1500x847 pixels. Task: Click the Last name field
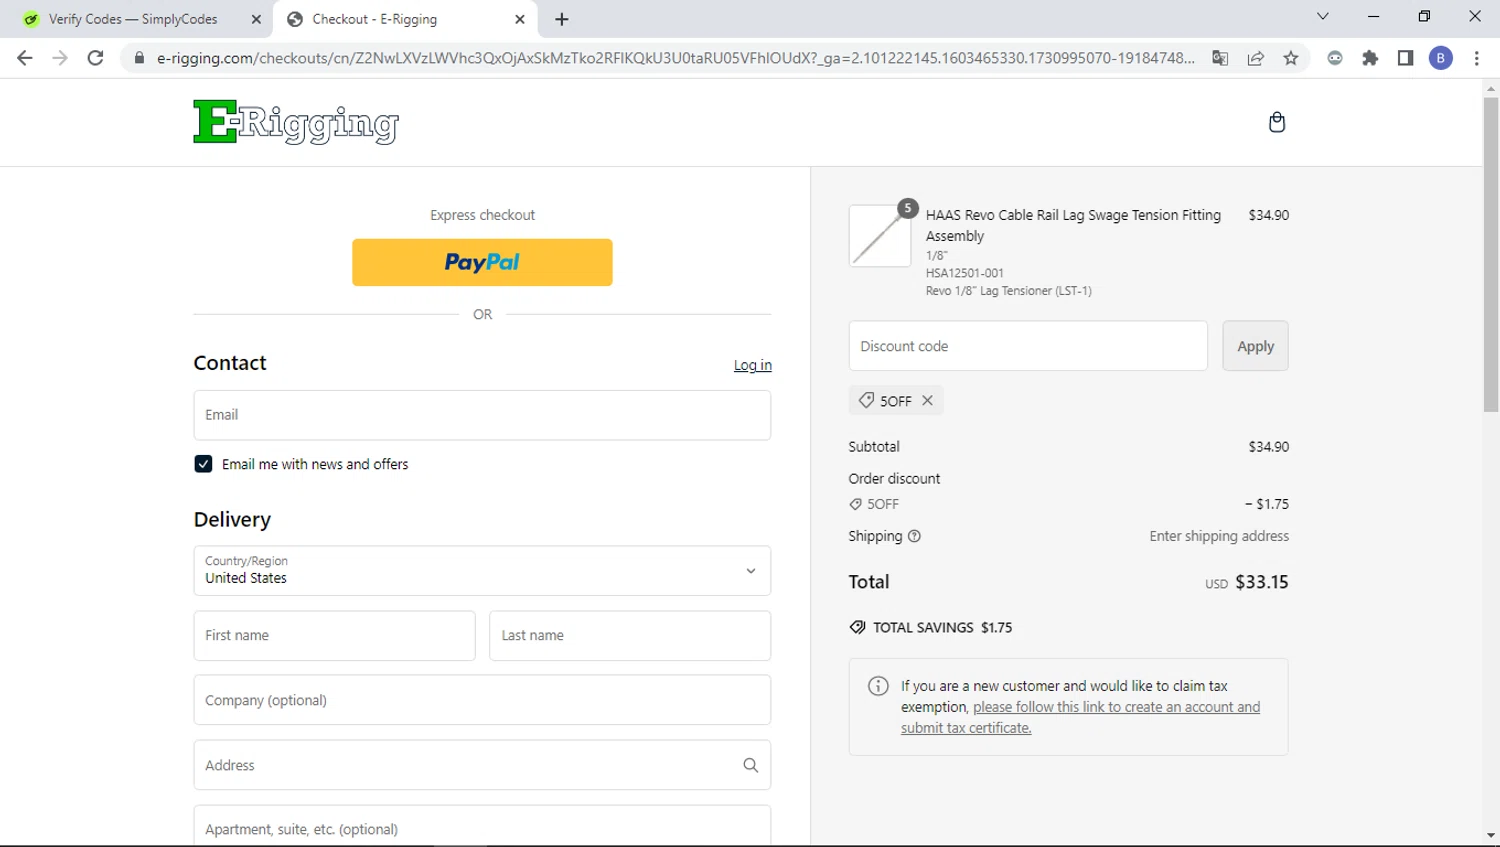click(630, 635)
